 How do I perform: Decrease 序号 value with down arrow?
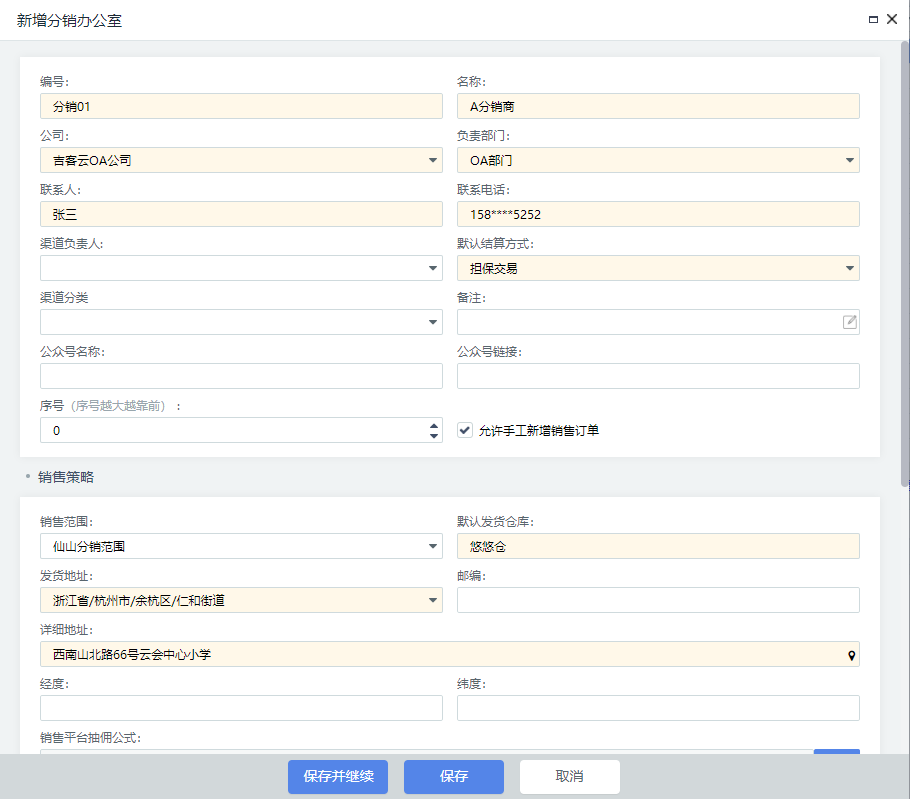(x=433, y=436)
